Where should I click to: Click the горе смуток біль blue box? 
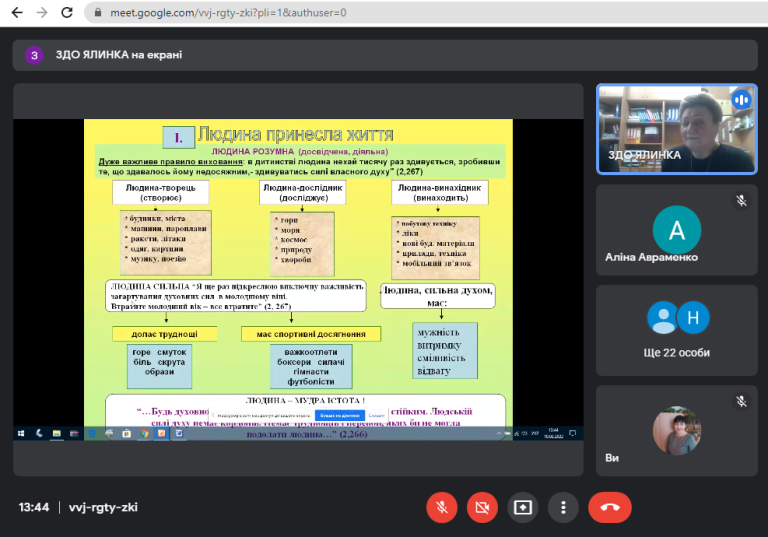pyautogui.click(x=159, y=366)
